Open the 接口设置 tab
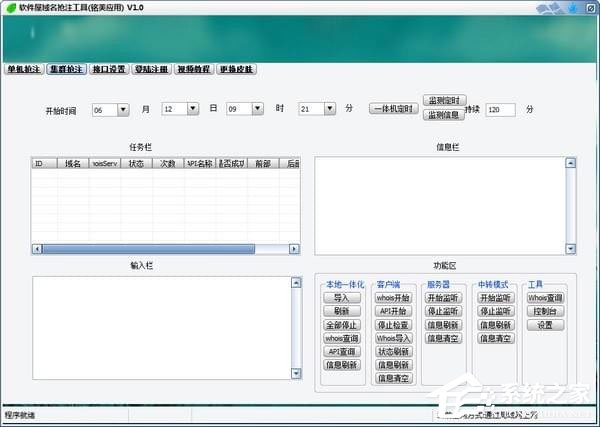The width and height of the screenshot is (600, 427). coord(108,70)
